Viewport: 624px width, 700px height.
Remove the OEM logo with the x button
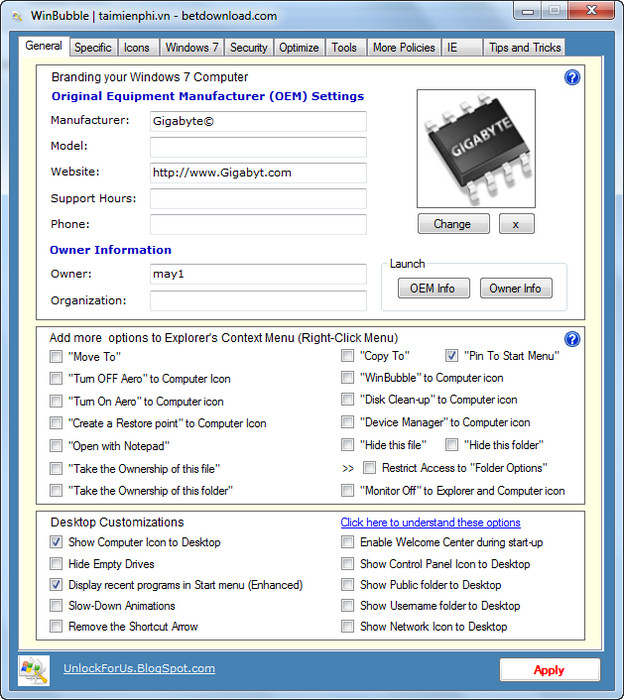516,224
